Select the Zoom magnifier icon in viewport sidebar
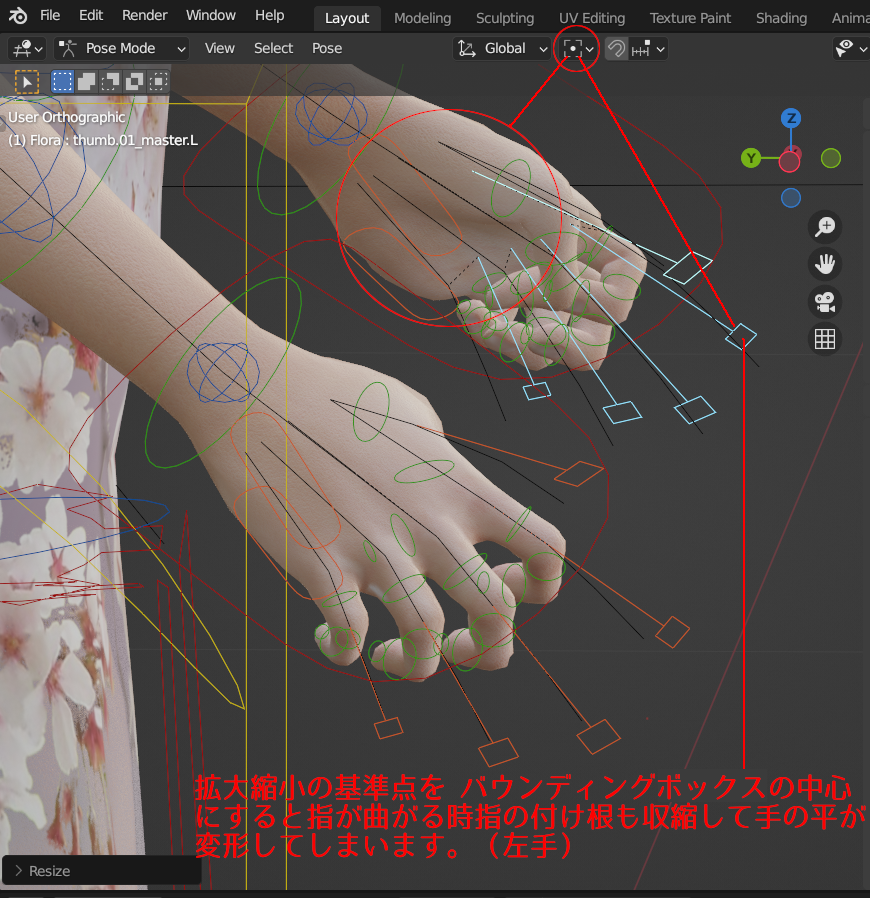 click(824, 227)
